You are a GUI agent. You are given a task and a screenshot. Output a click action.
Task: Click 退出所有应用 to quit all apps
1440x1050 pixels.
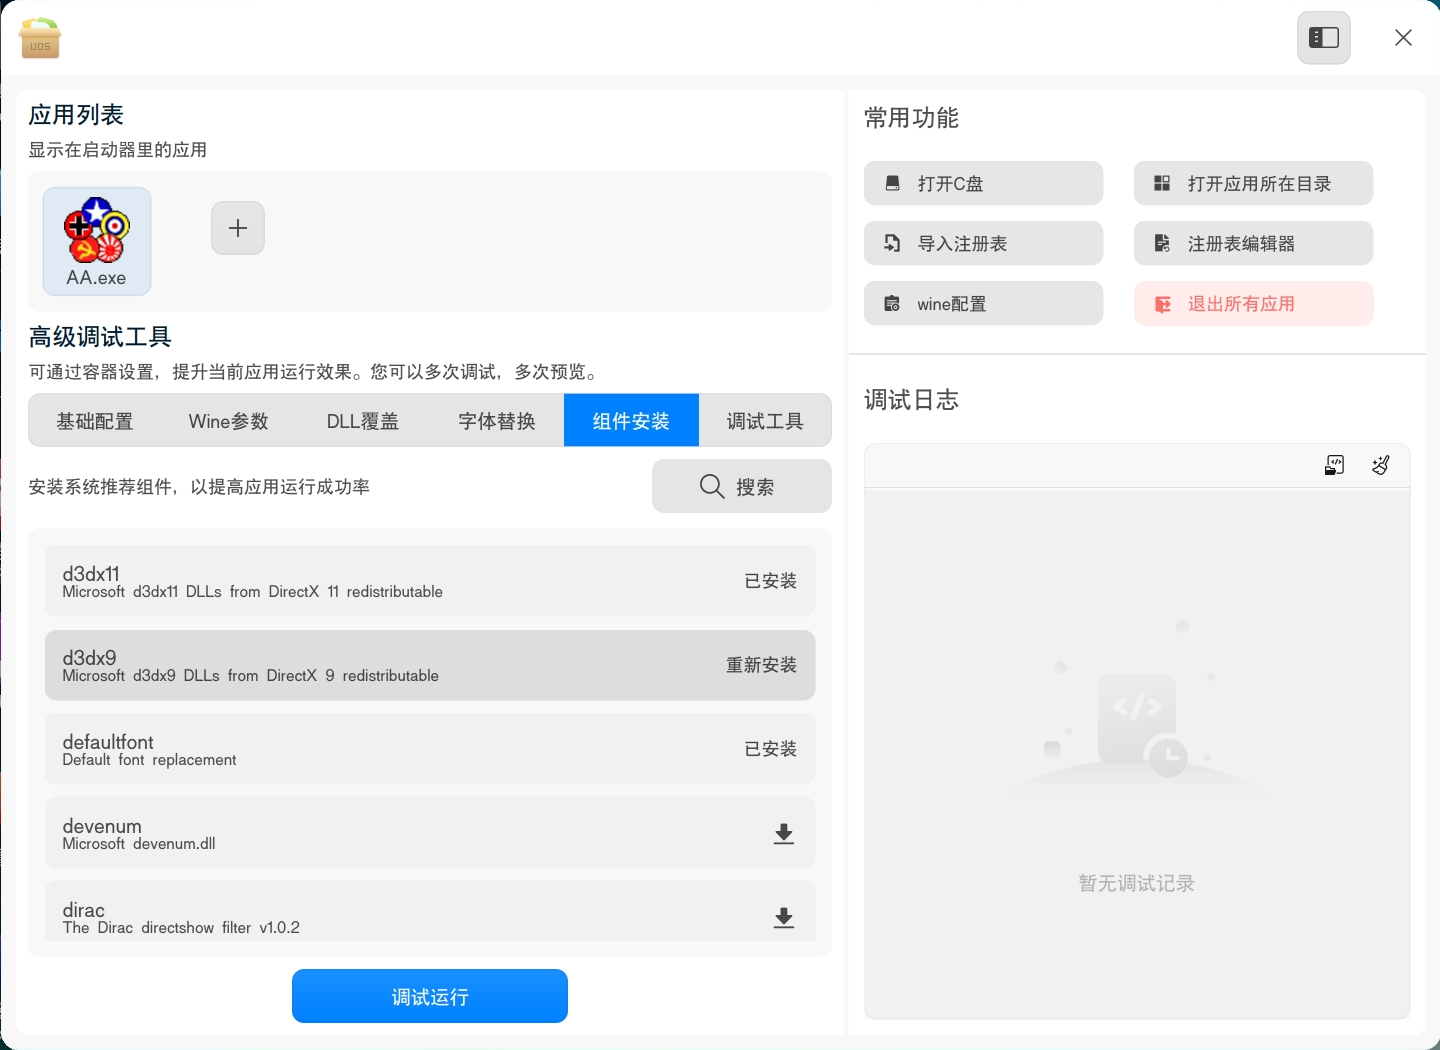coord(1253,303)
